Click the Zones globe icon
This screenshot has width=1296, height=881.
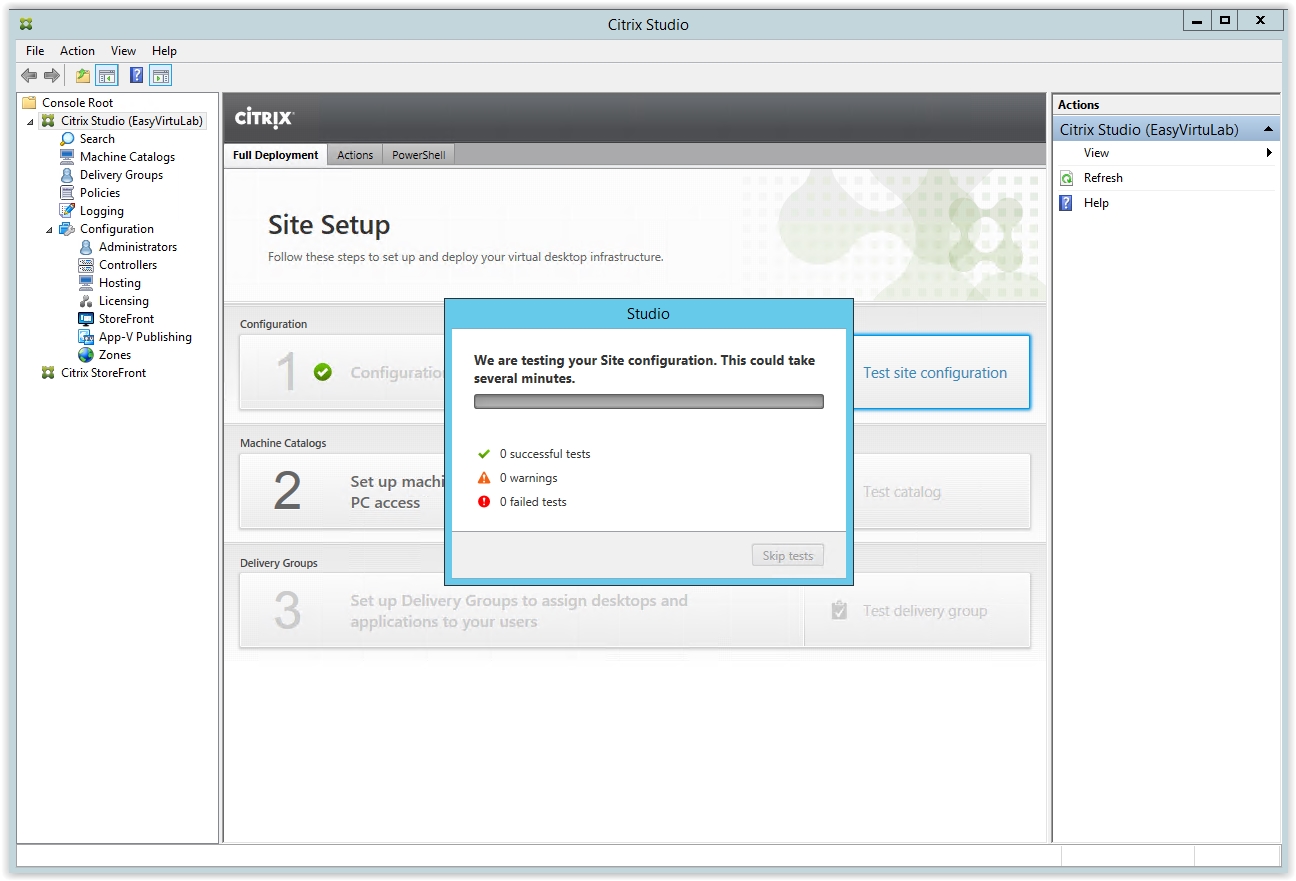point(86,355)
